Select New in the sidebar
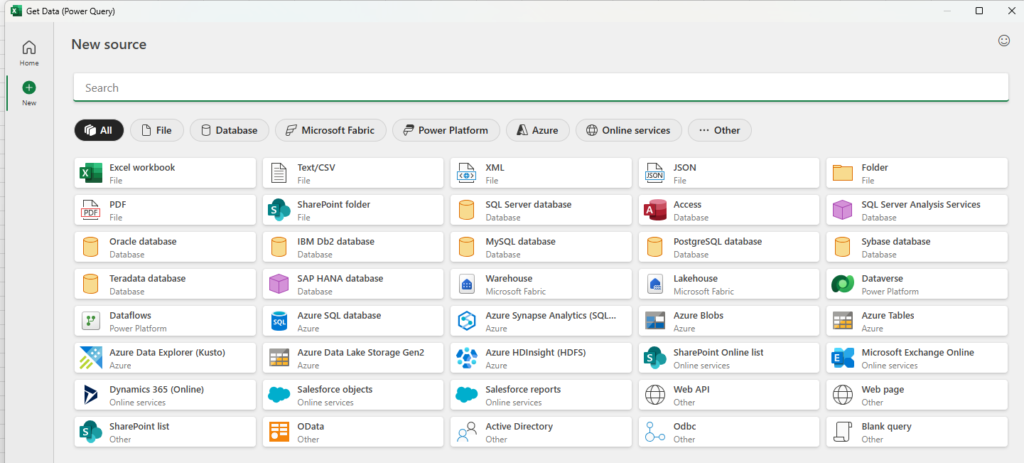 tap(29, 93)
